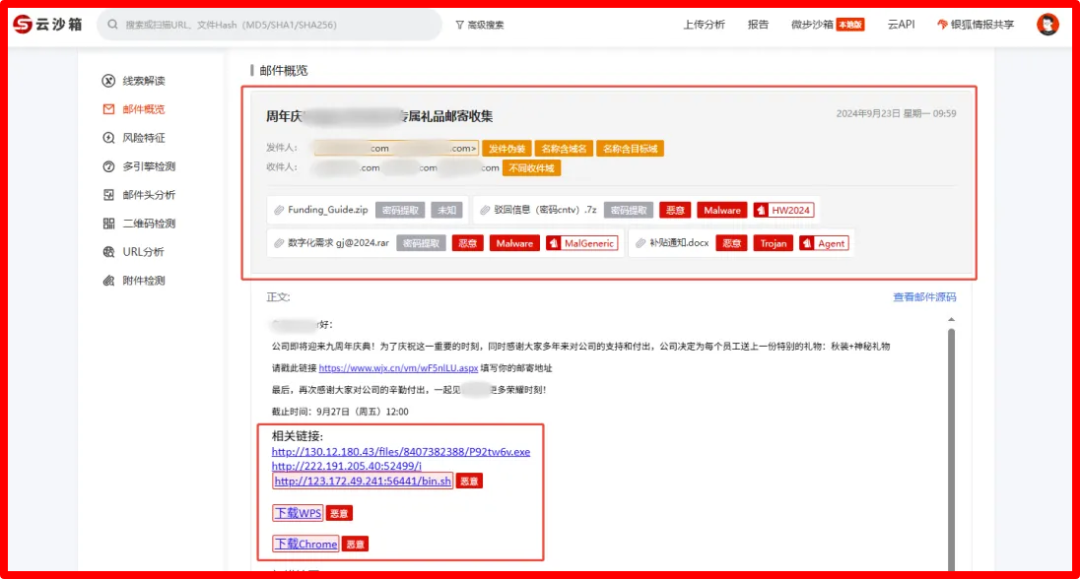1080x579 pixels.
Task: Click the user avatar icon
Action: click(x=1048, y=24)
